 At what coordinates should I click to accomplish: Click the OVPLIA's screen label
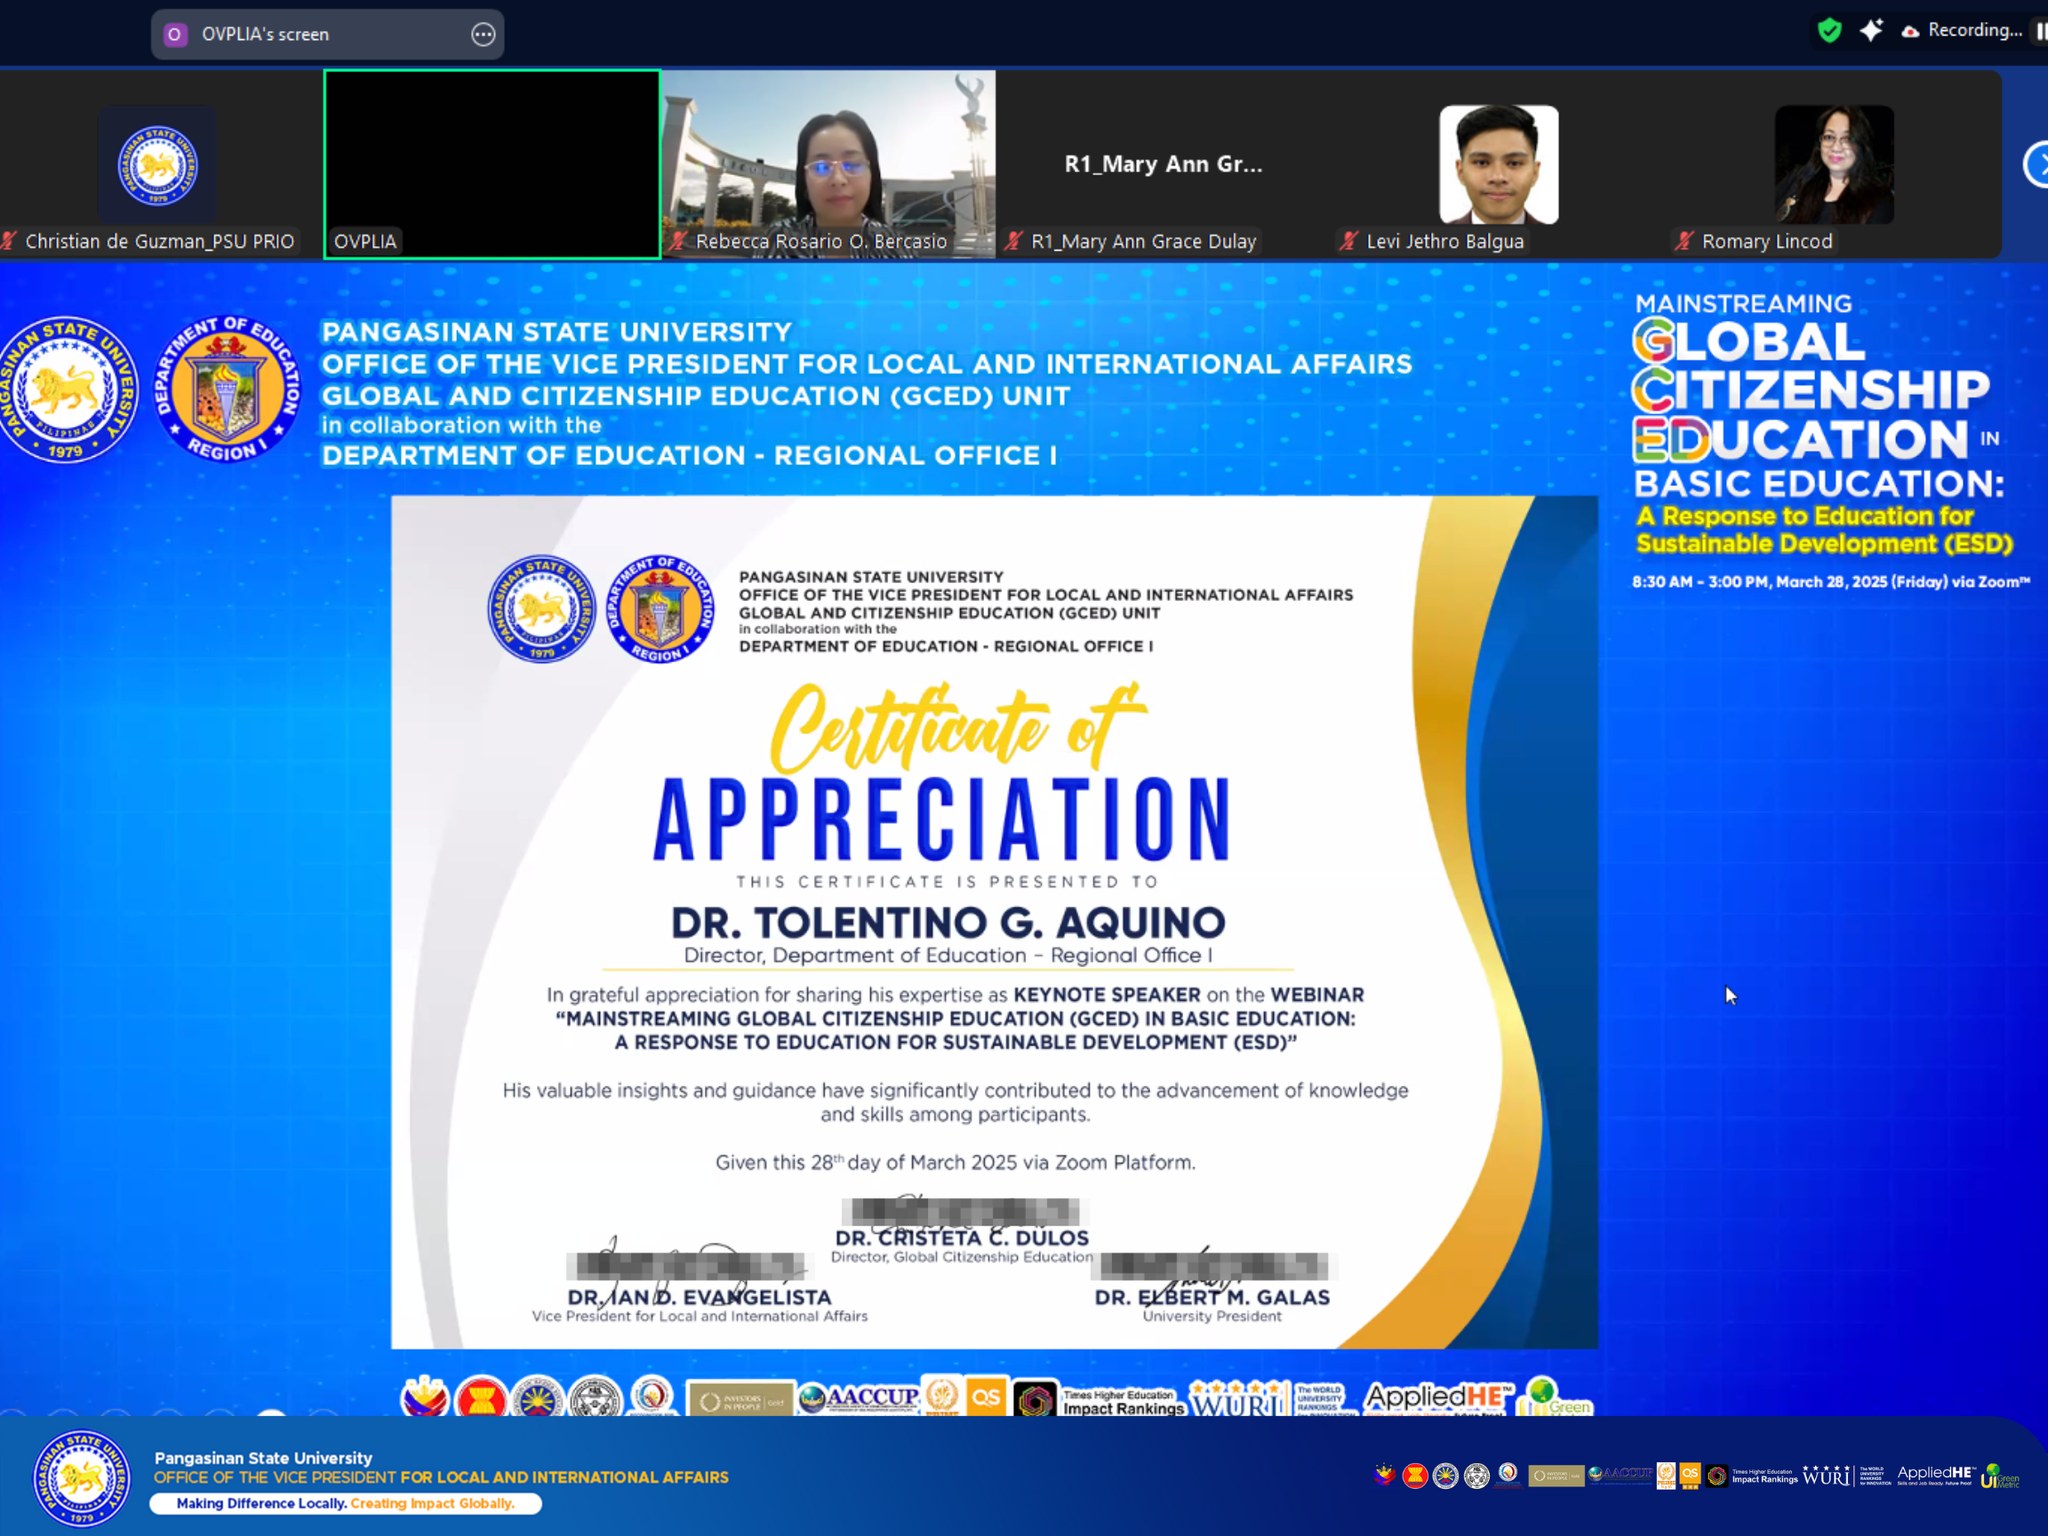265,35
